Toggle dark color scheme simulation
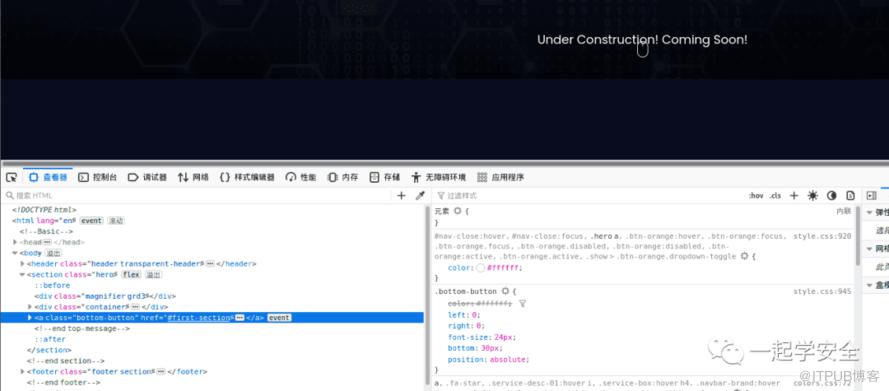This screenshot has height=391, width=889. click(832, 196)
